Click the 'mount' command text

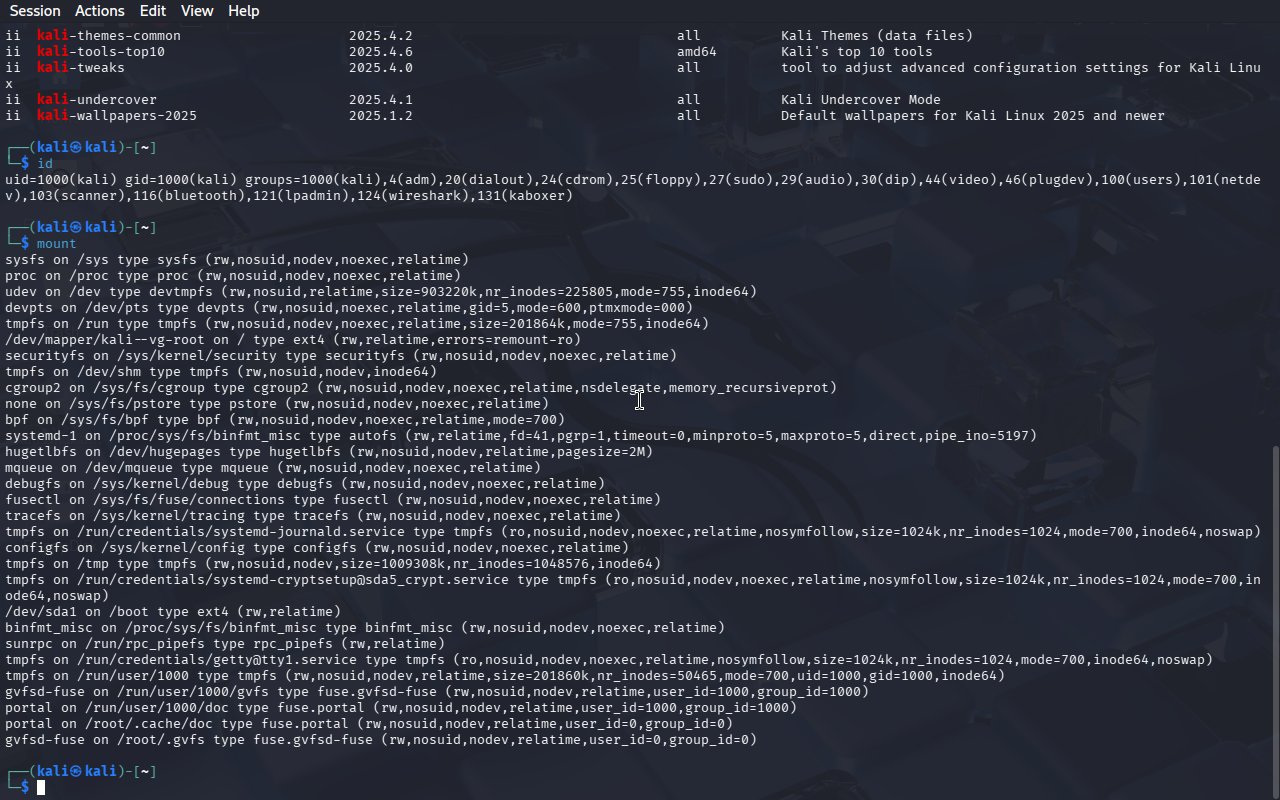(x=57, y=244)
